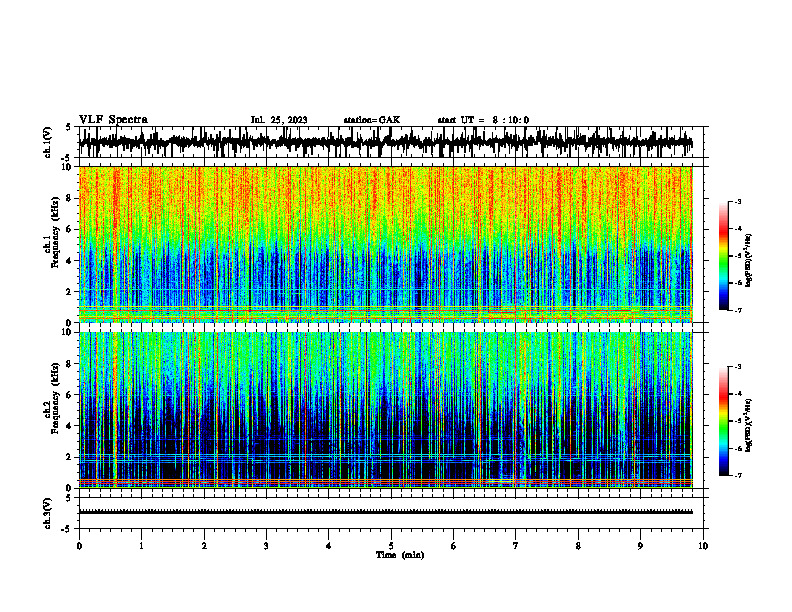The image size is (792, 612).
Task: Click ch.2 frequency axis "6" tick label
Action: pos(71,394)
